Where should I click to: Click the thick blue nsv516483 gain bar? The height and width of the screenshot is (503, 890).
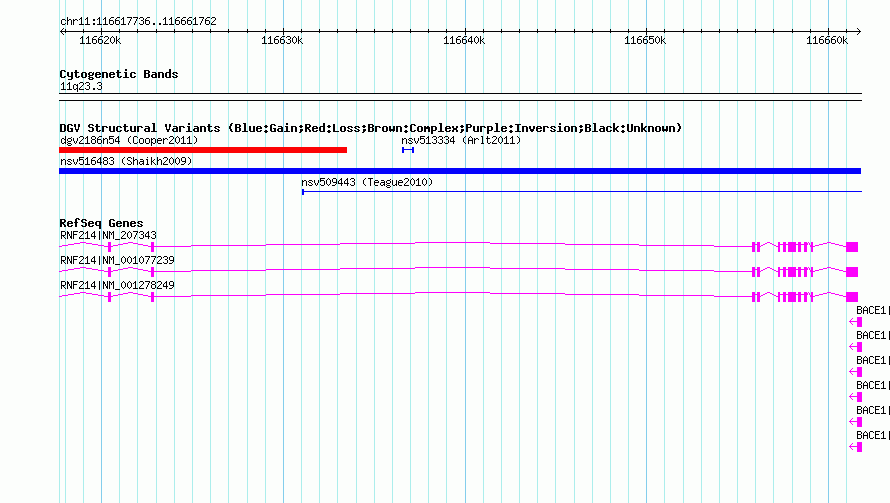[x=460, y=171]
